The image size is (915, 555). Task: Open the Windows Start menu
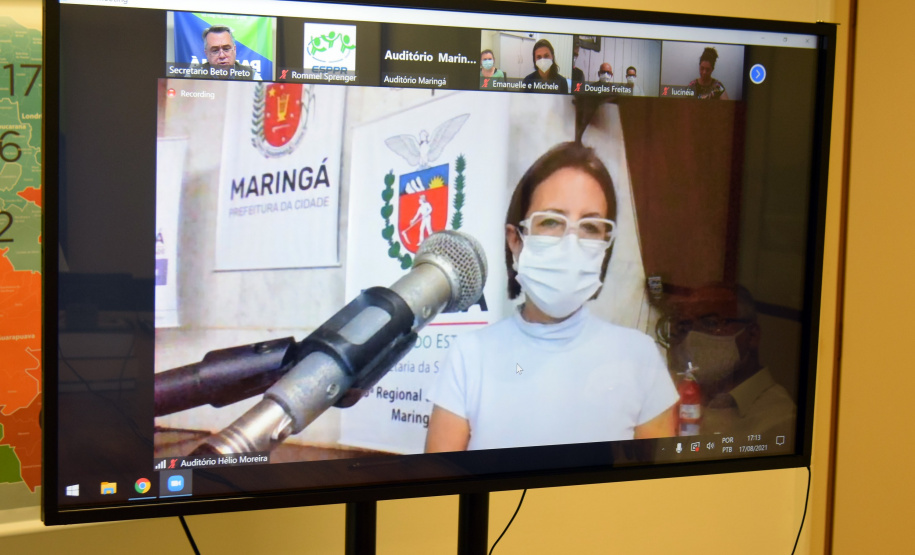[72, 490]
